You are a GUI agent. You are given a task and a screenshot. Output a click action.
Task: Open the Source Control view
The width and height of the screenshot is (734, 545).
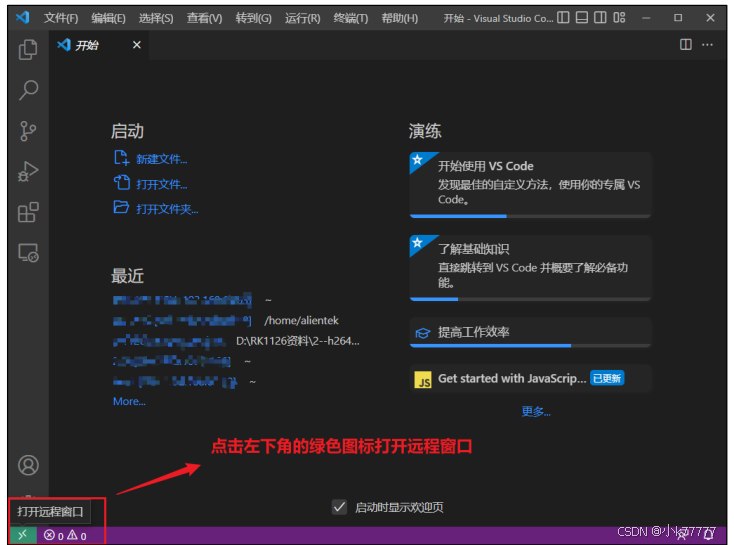(28, 131)
